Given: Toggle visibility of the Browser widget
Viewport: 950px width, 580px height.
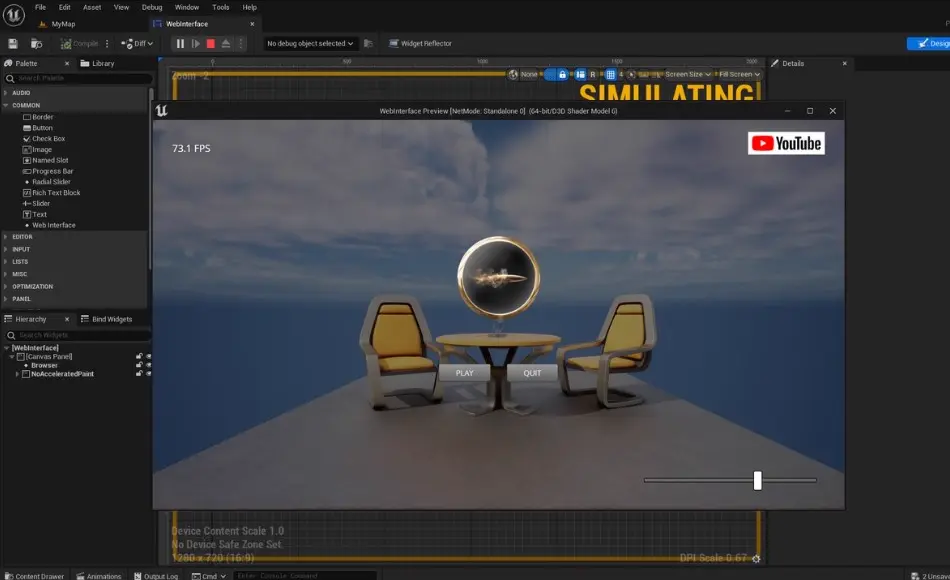Looking at the screenshot, I should pyautogui.click(x=148, y=365).
